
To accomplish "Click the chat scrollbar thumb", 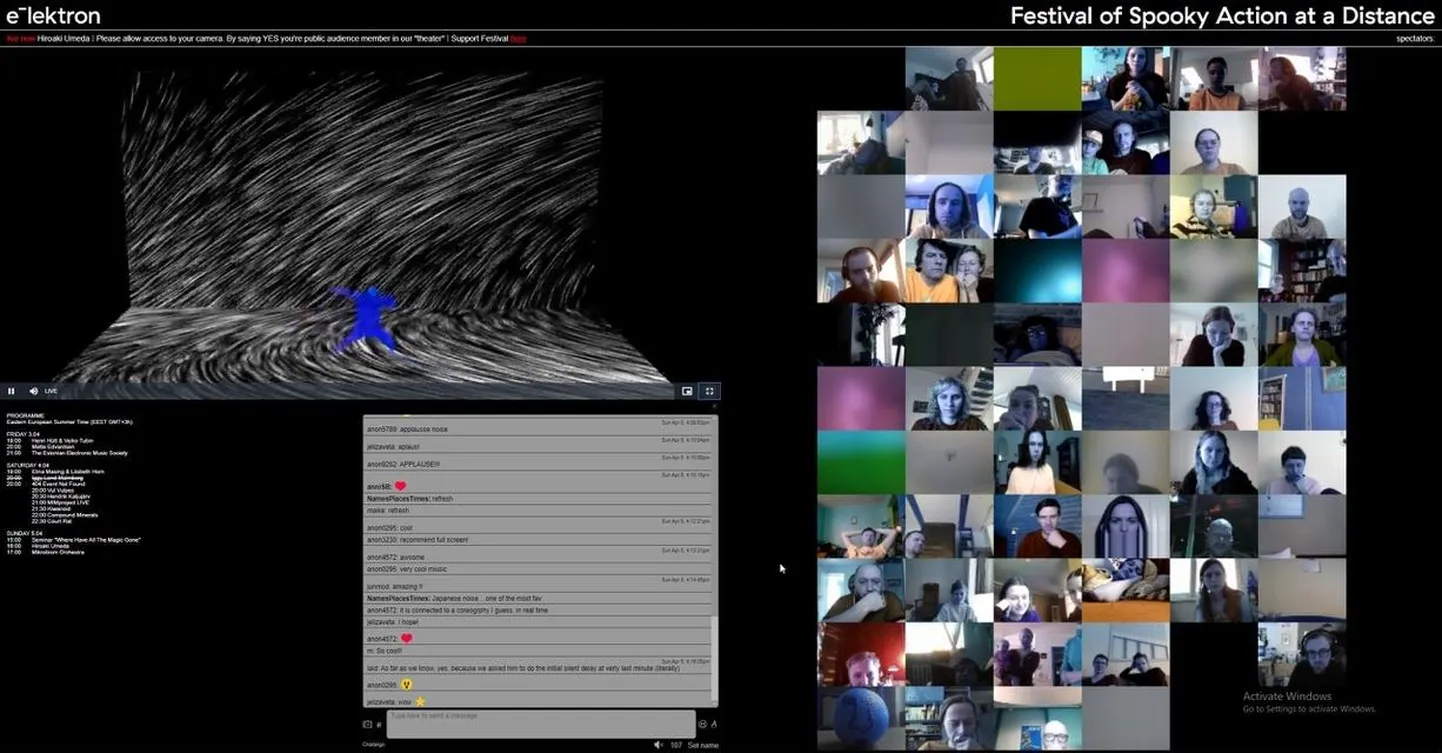I will (714, 658).
